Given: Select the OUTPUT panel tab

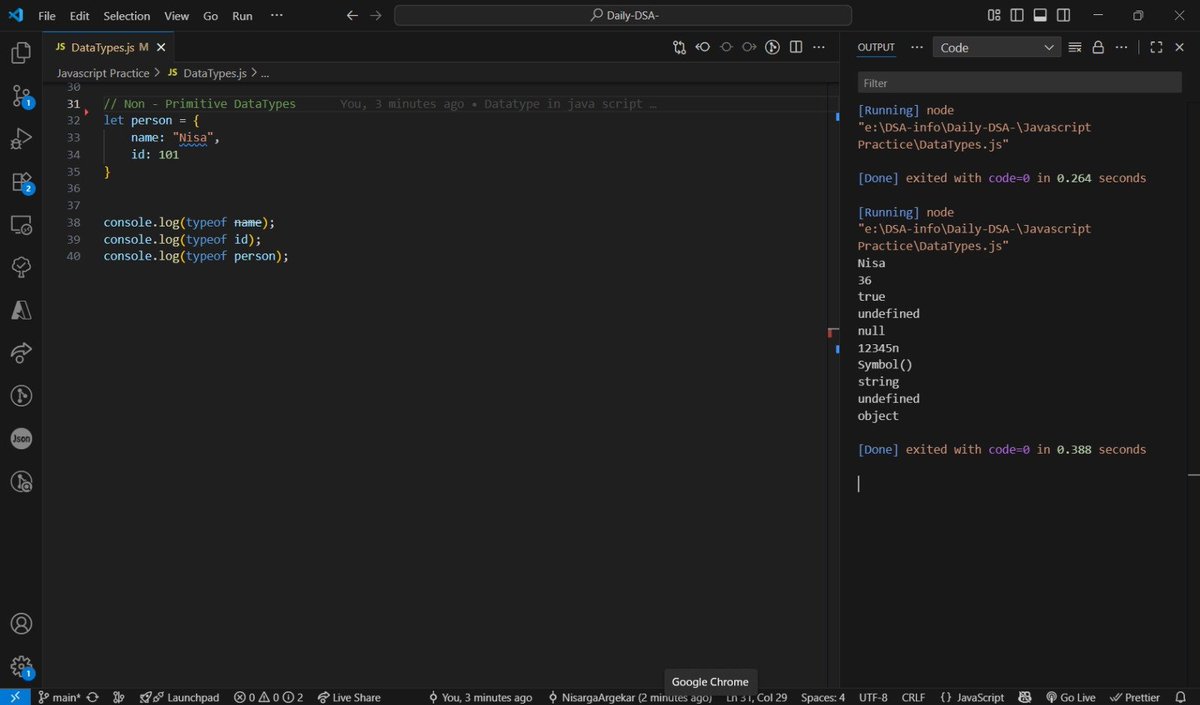Looking at the screenshot, I should point(876,47).
